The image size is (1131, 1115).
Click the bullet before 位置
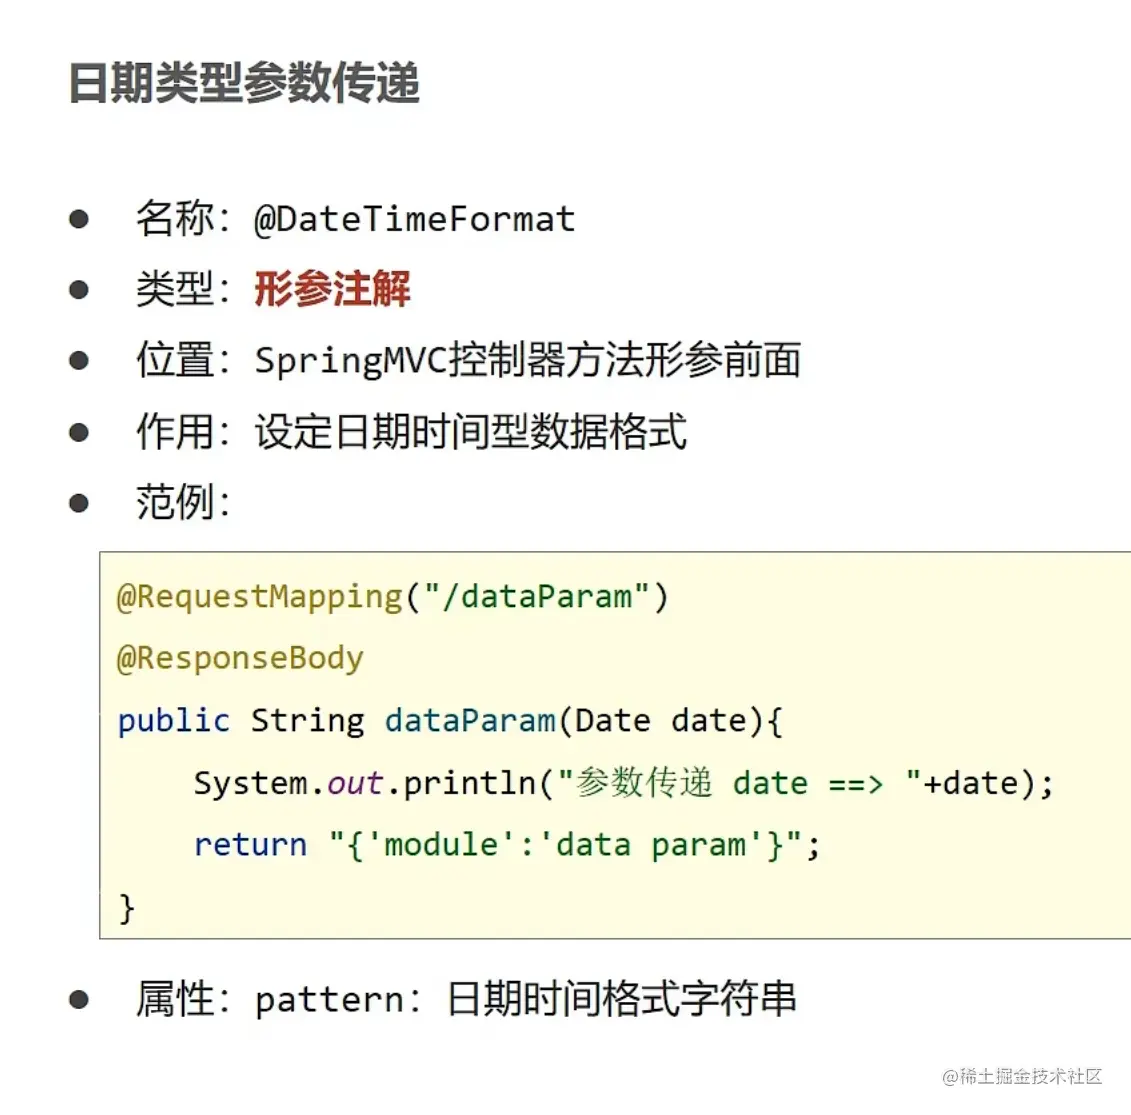click(x=79, y=361)
